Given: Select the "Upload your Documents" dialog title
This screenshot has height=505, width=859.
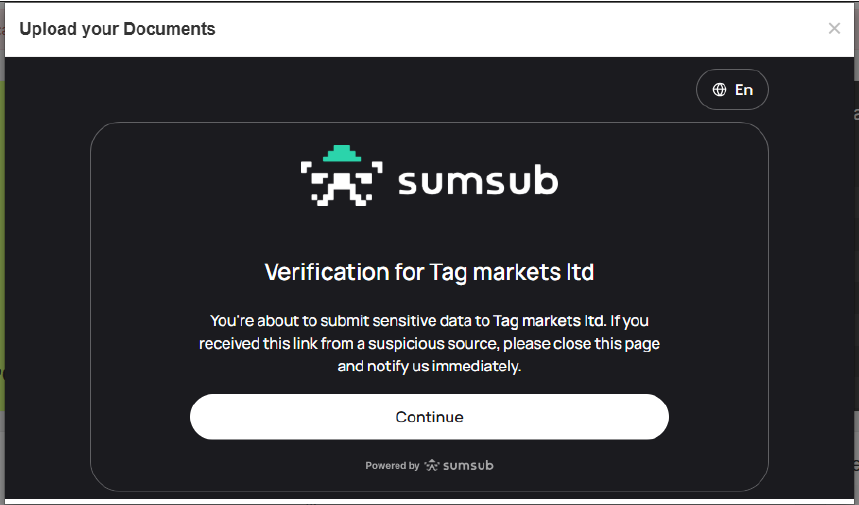Looking at the screenshot, I should click(x=117, y=28).
